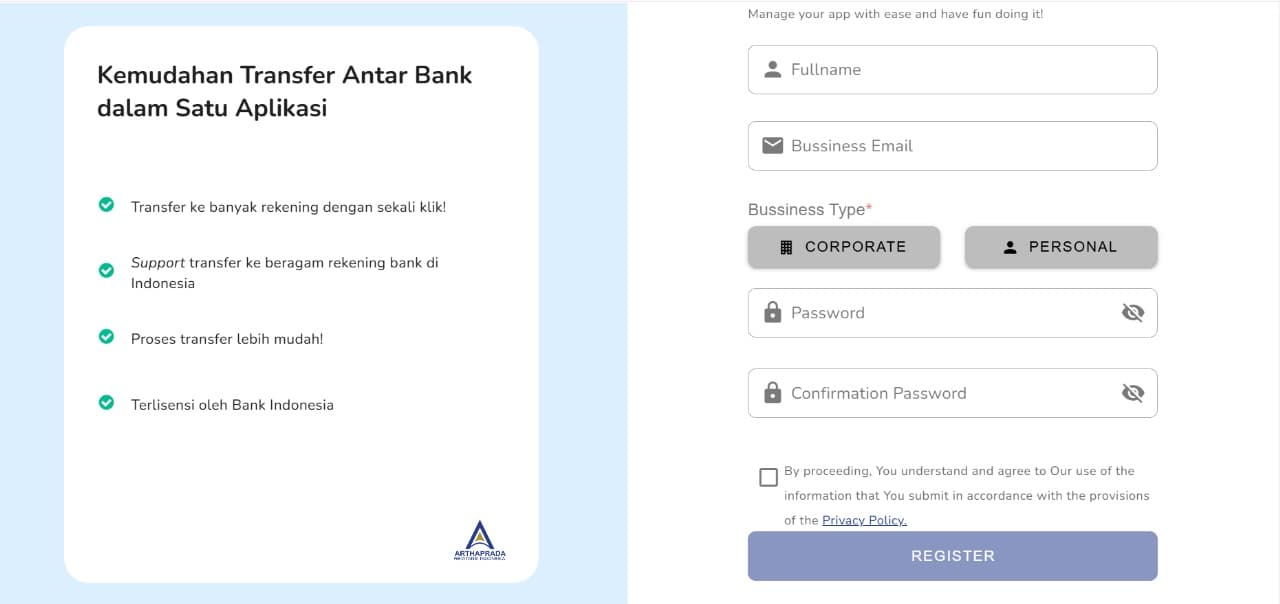1280x604 pixels.
Task: Click the green checkmark beside Proses transfer lebih mudah
Action: [106, 337]
